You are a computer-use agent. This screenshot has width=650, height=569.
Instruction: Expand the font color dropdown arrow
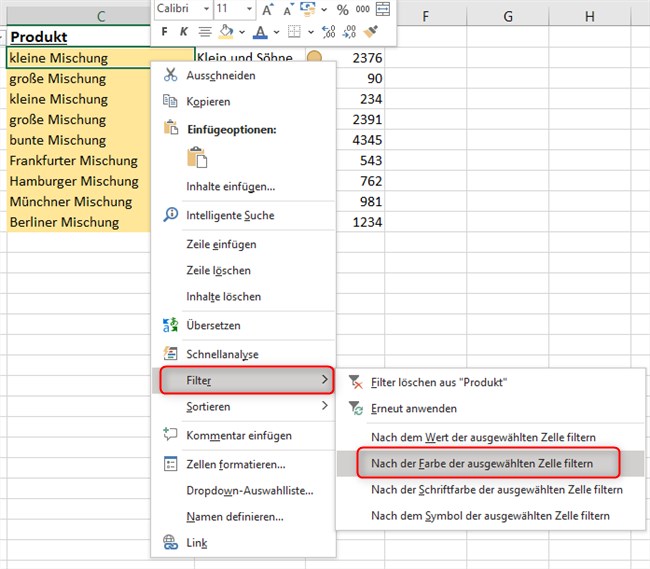point(276,32)
